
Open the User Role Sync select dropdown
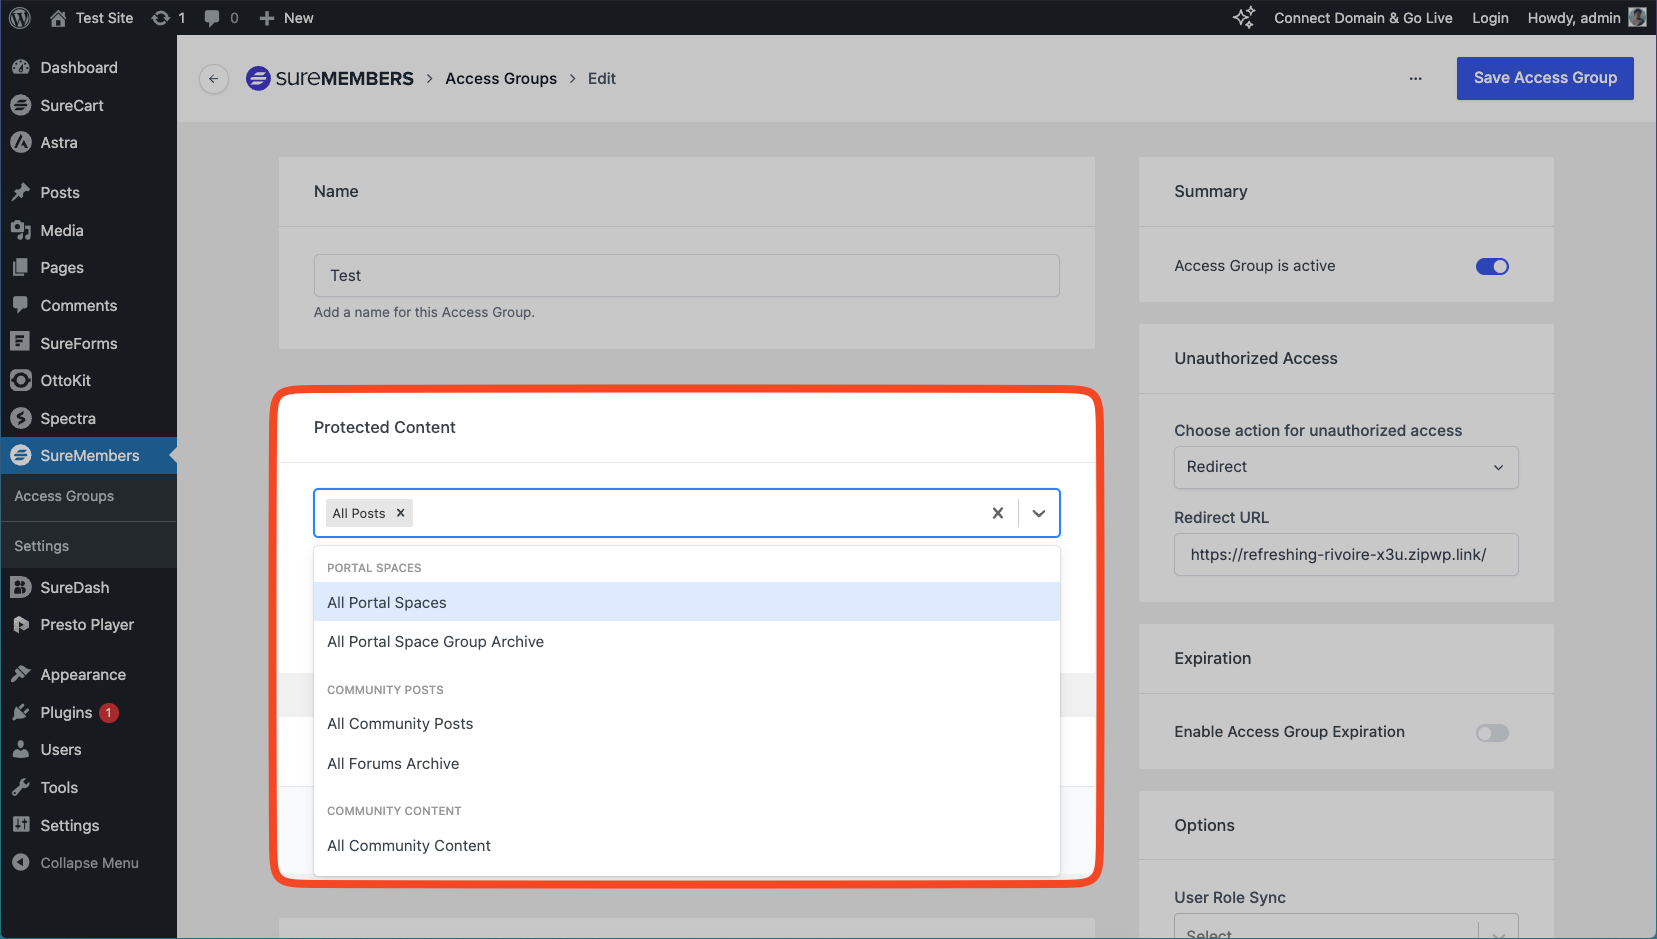(1346, 930)
